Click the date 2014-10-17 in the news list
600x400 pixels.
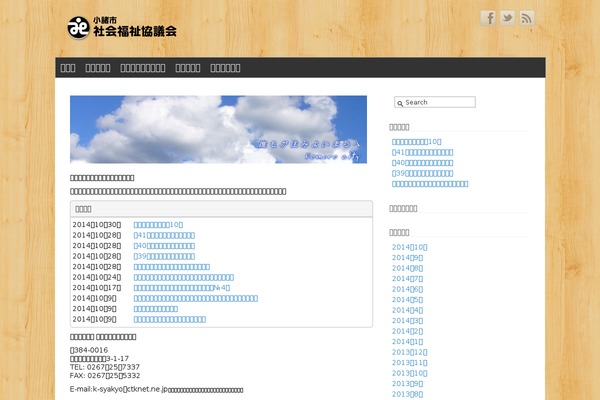97,288
